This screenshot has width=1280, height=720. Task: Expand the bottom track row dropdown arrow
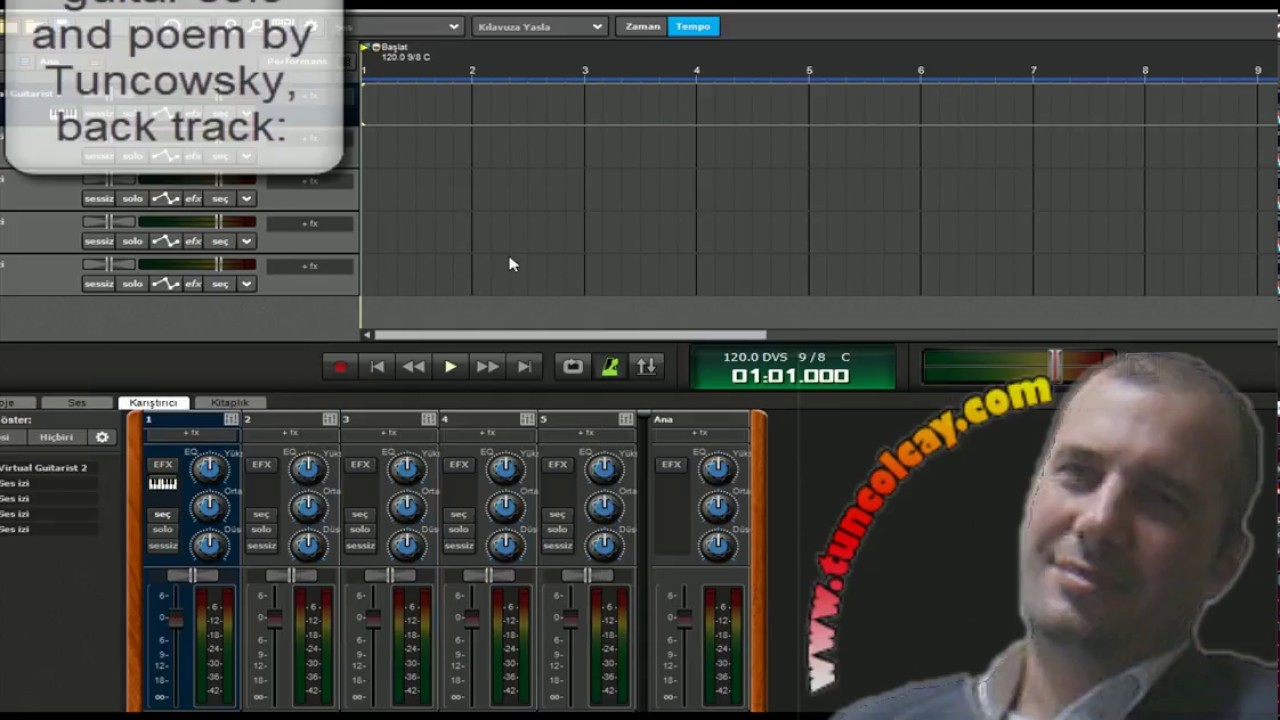click(246, 284)
